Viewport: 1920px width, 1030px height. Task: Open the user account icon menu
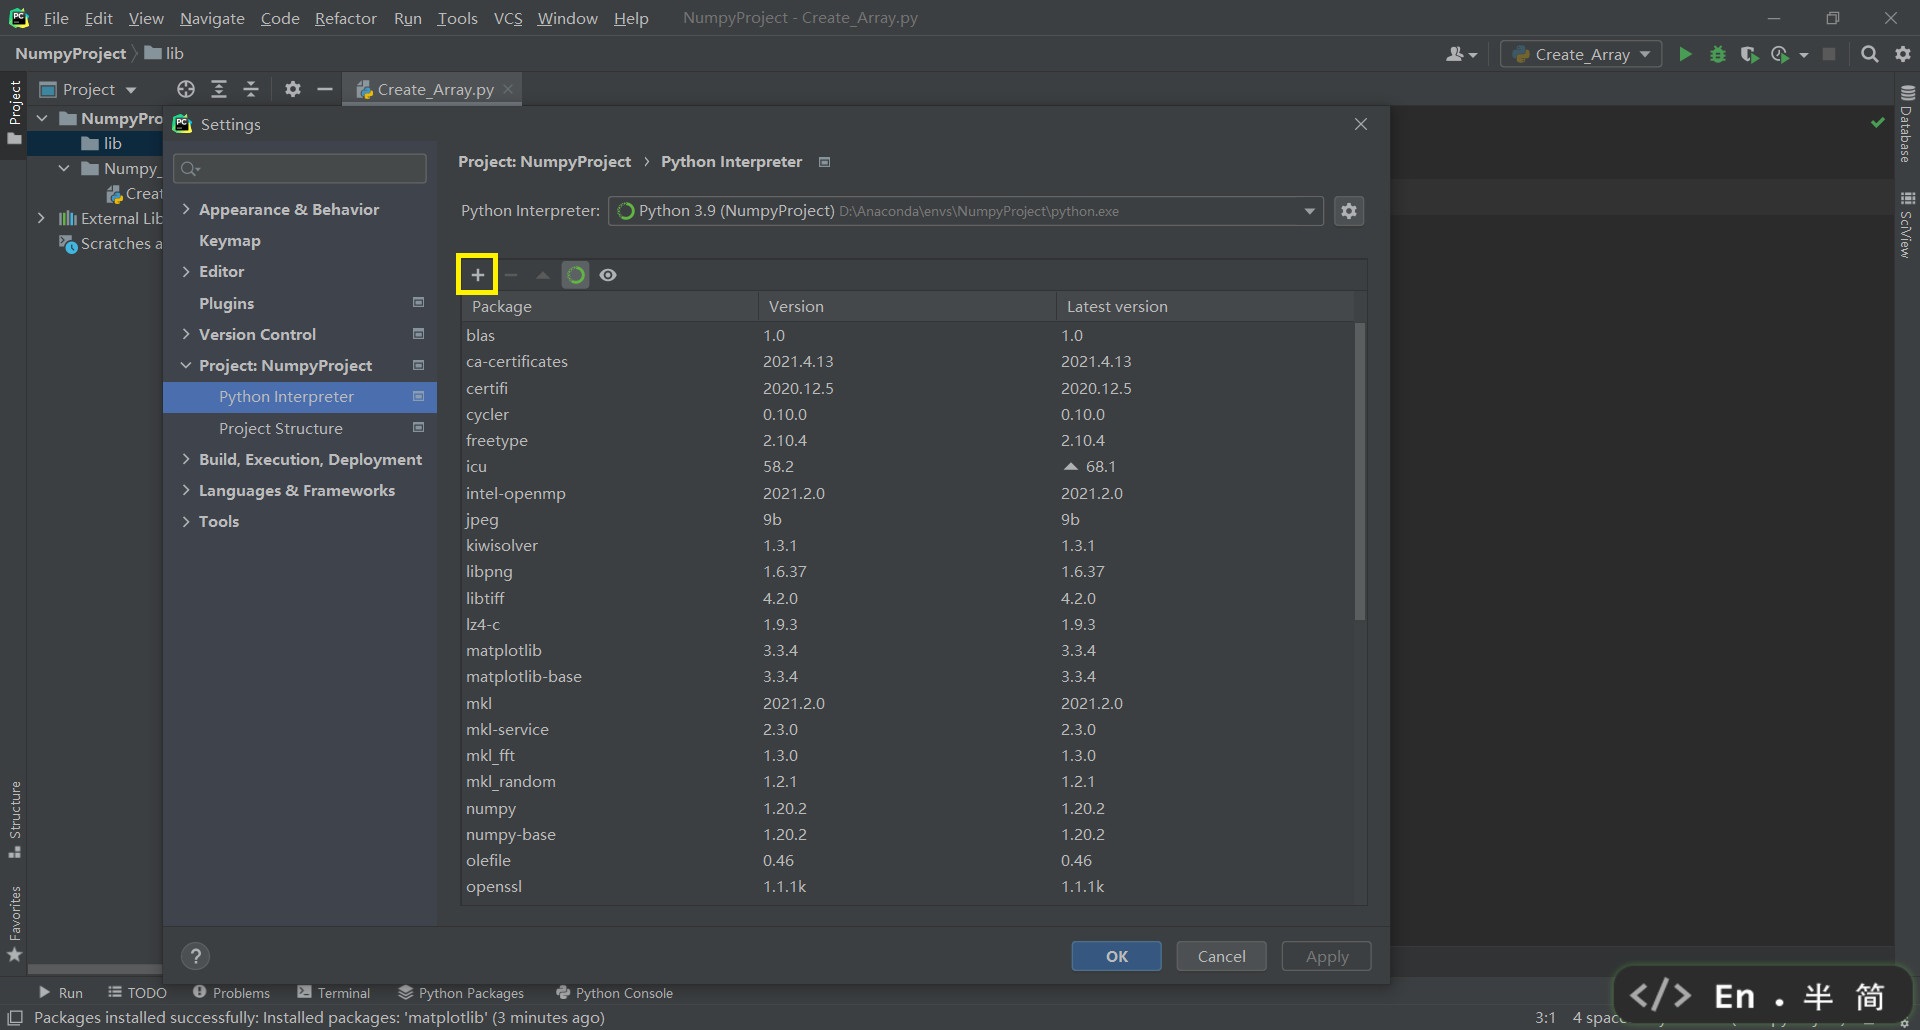pyautogui.click(x=1461, y=54)
